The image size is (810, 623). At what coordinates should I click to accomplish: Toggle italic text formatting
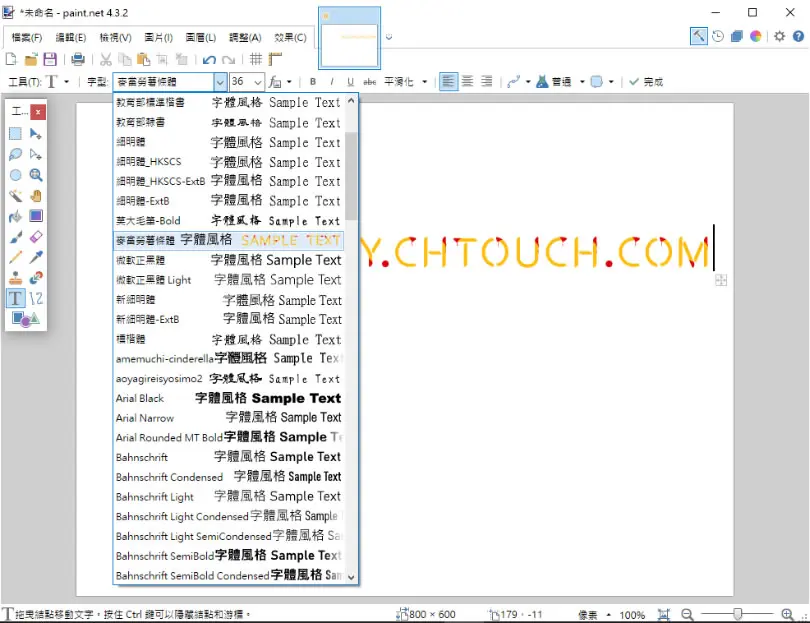coord(331,82)
